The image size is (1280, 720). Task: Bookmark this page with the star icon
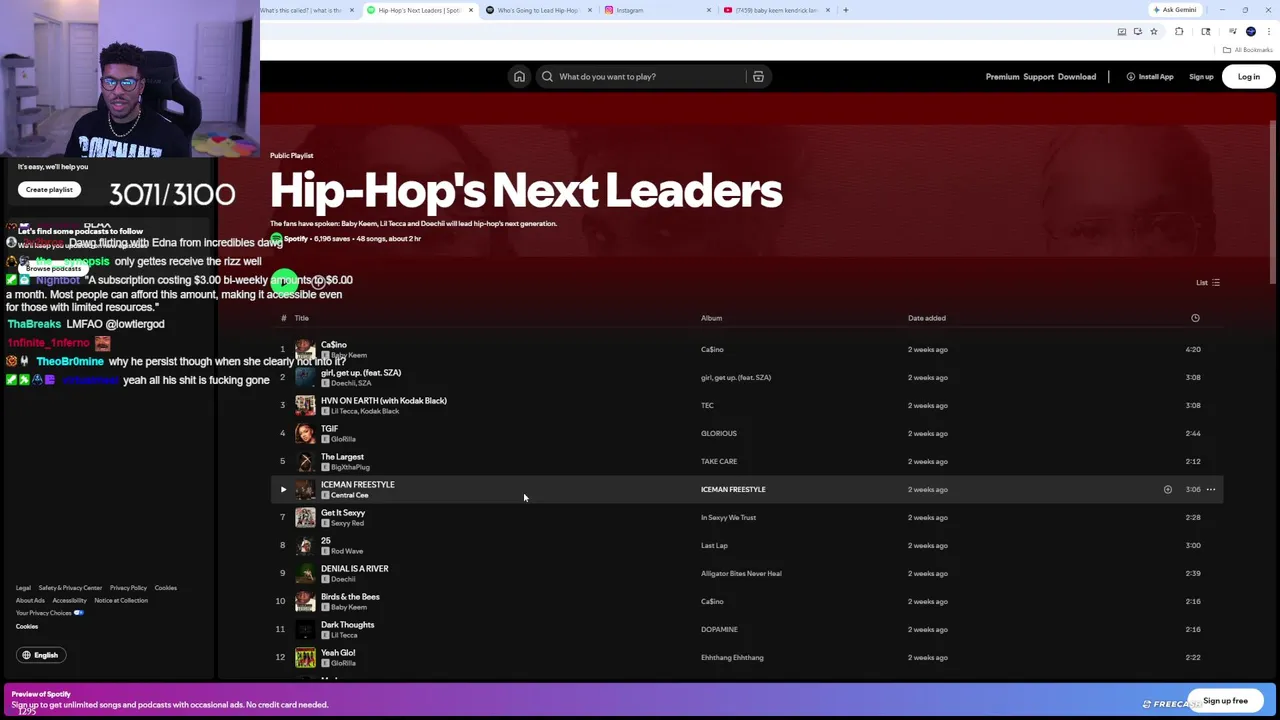click(x=1154, y=31)
